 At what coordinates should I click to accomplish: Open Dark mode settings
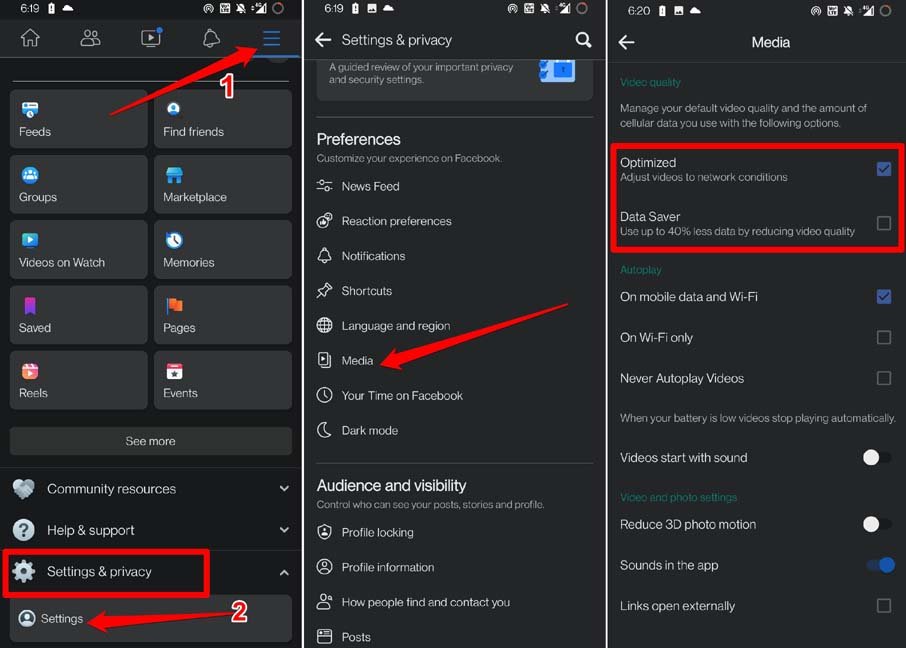454,431
